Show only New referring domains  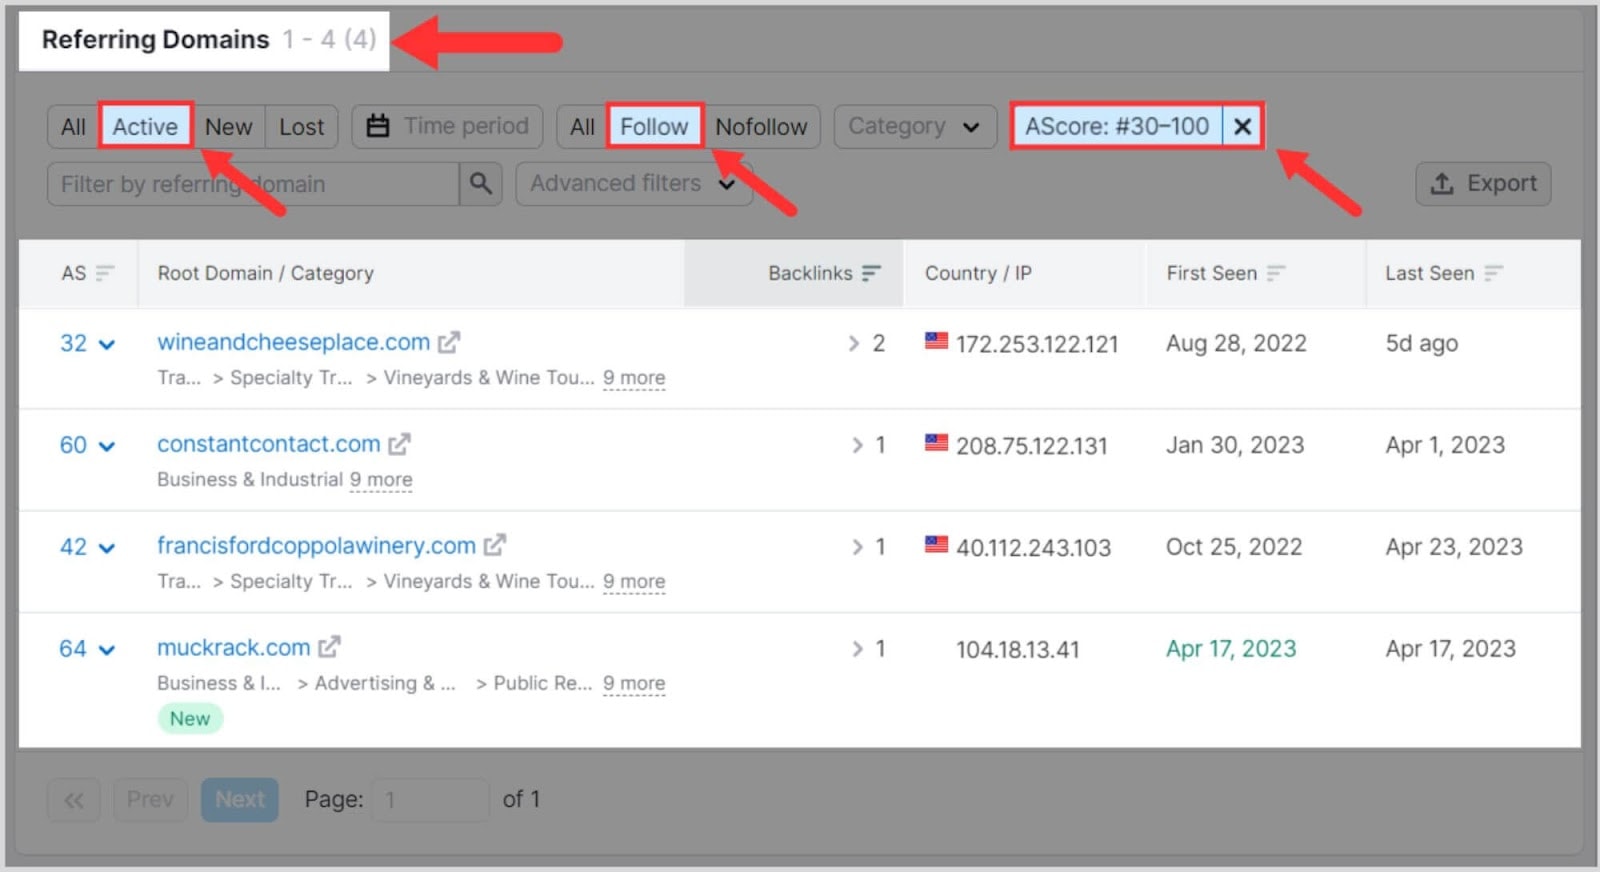(x=228, y=127)
